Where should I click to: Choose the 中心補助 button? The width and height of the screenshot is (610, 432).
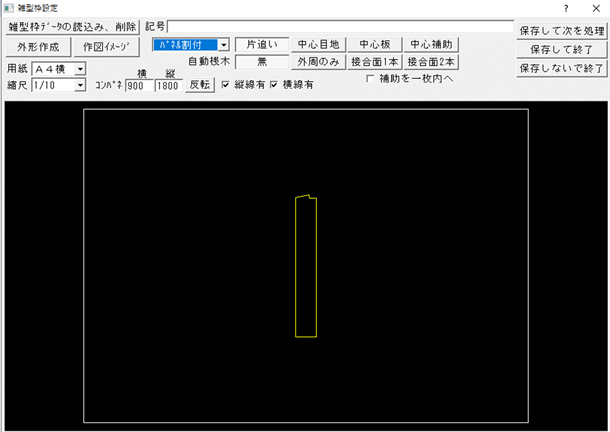point(432,44)
